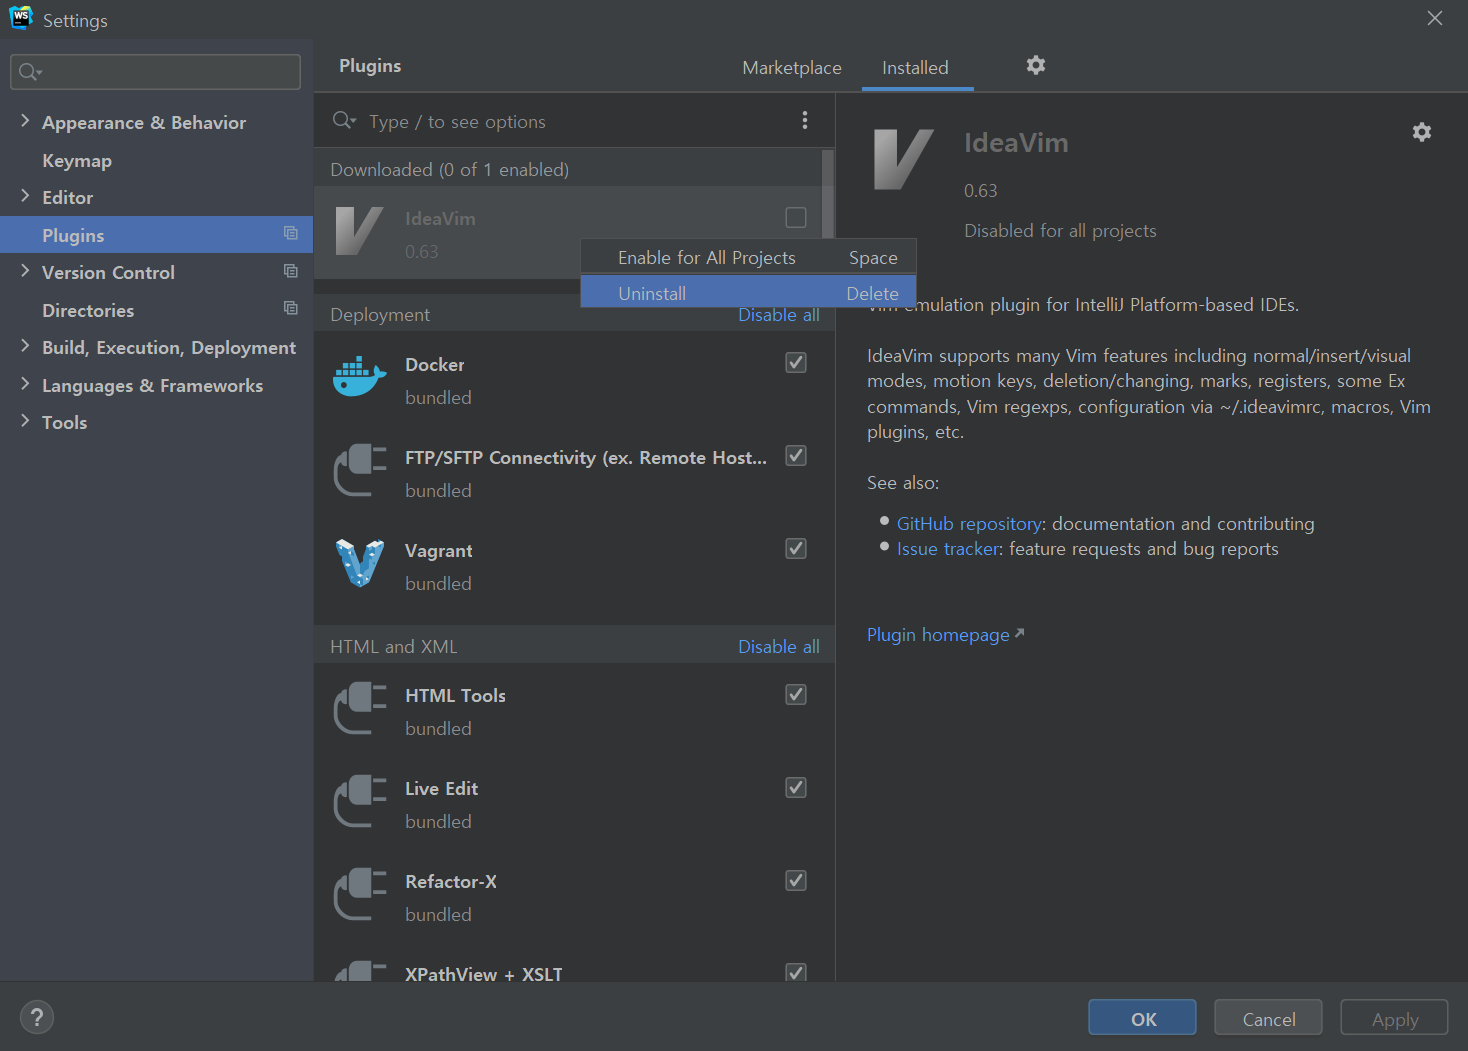Screen dimensions: 1468x1051
Task: Click 'Downloaded (0 of 1 enabled)' header
Action: (x=449, y=169)
